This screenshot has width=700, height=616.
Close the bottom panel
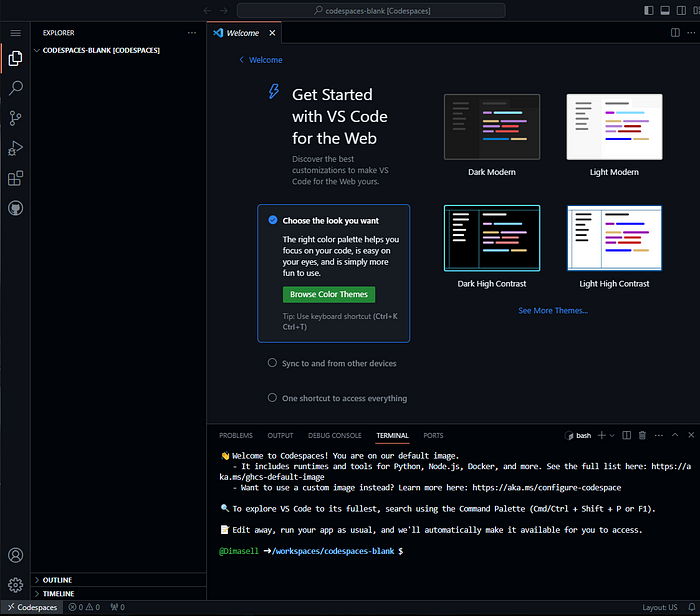click(691, 435)
